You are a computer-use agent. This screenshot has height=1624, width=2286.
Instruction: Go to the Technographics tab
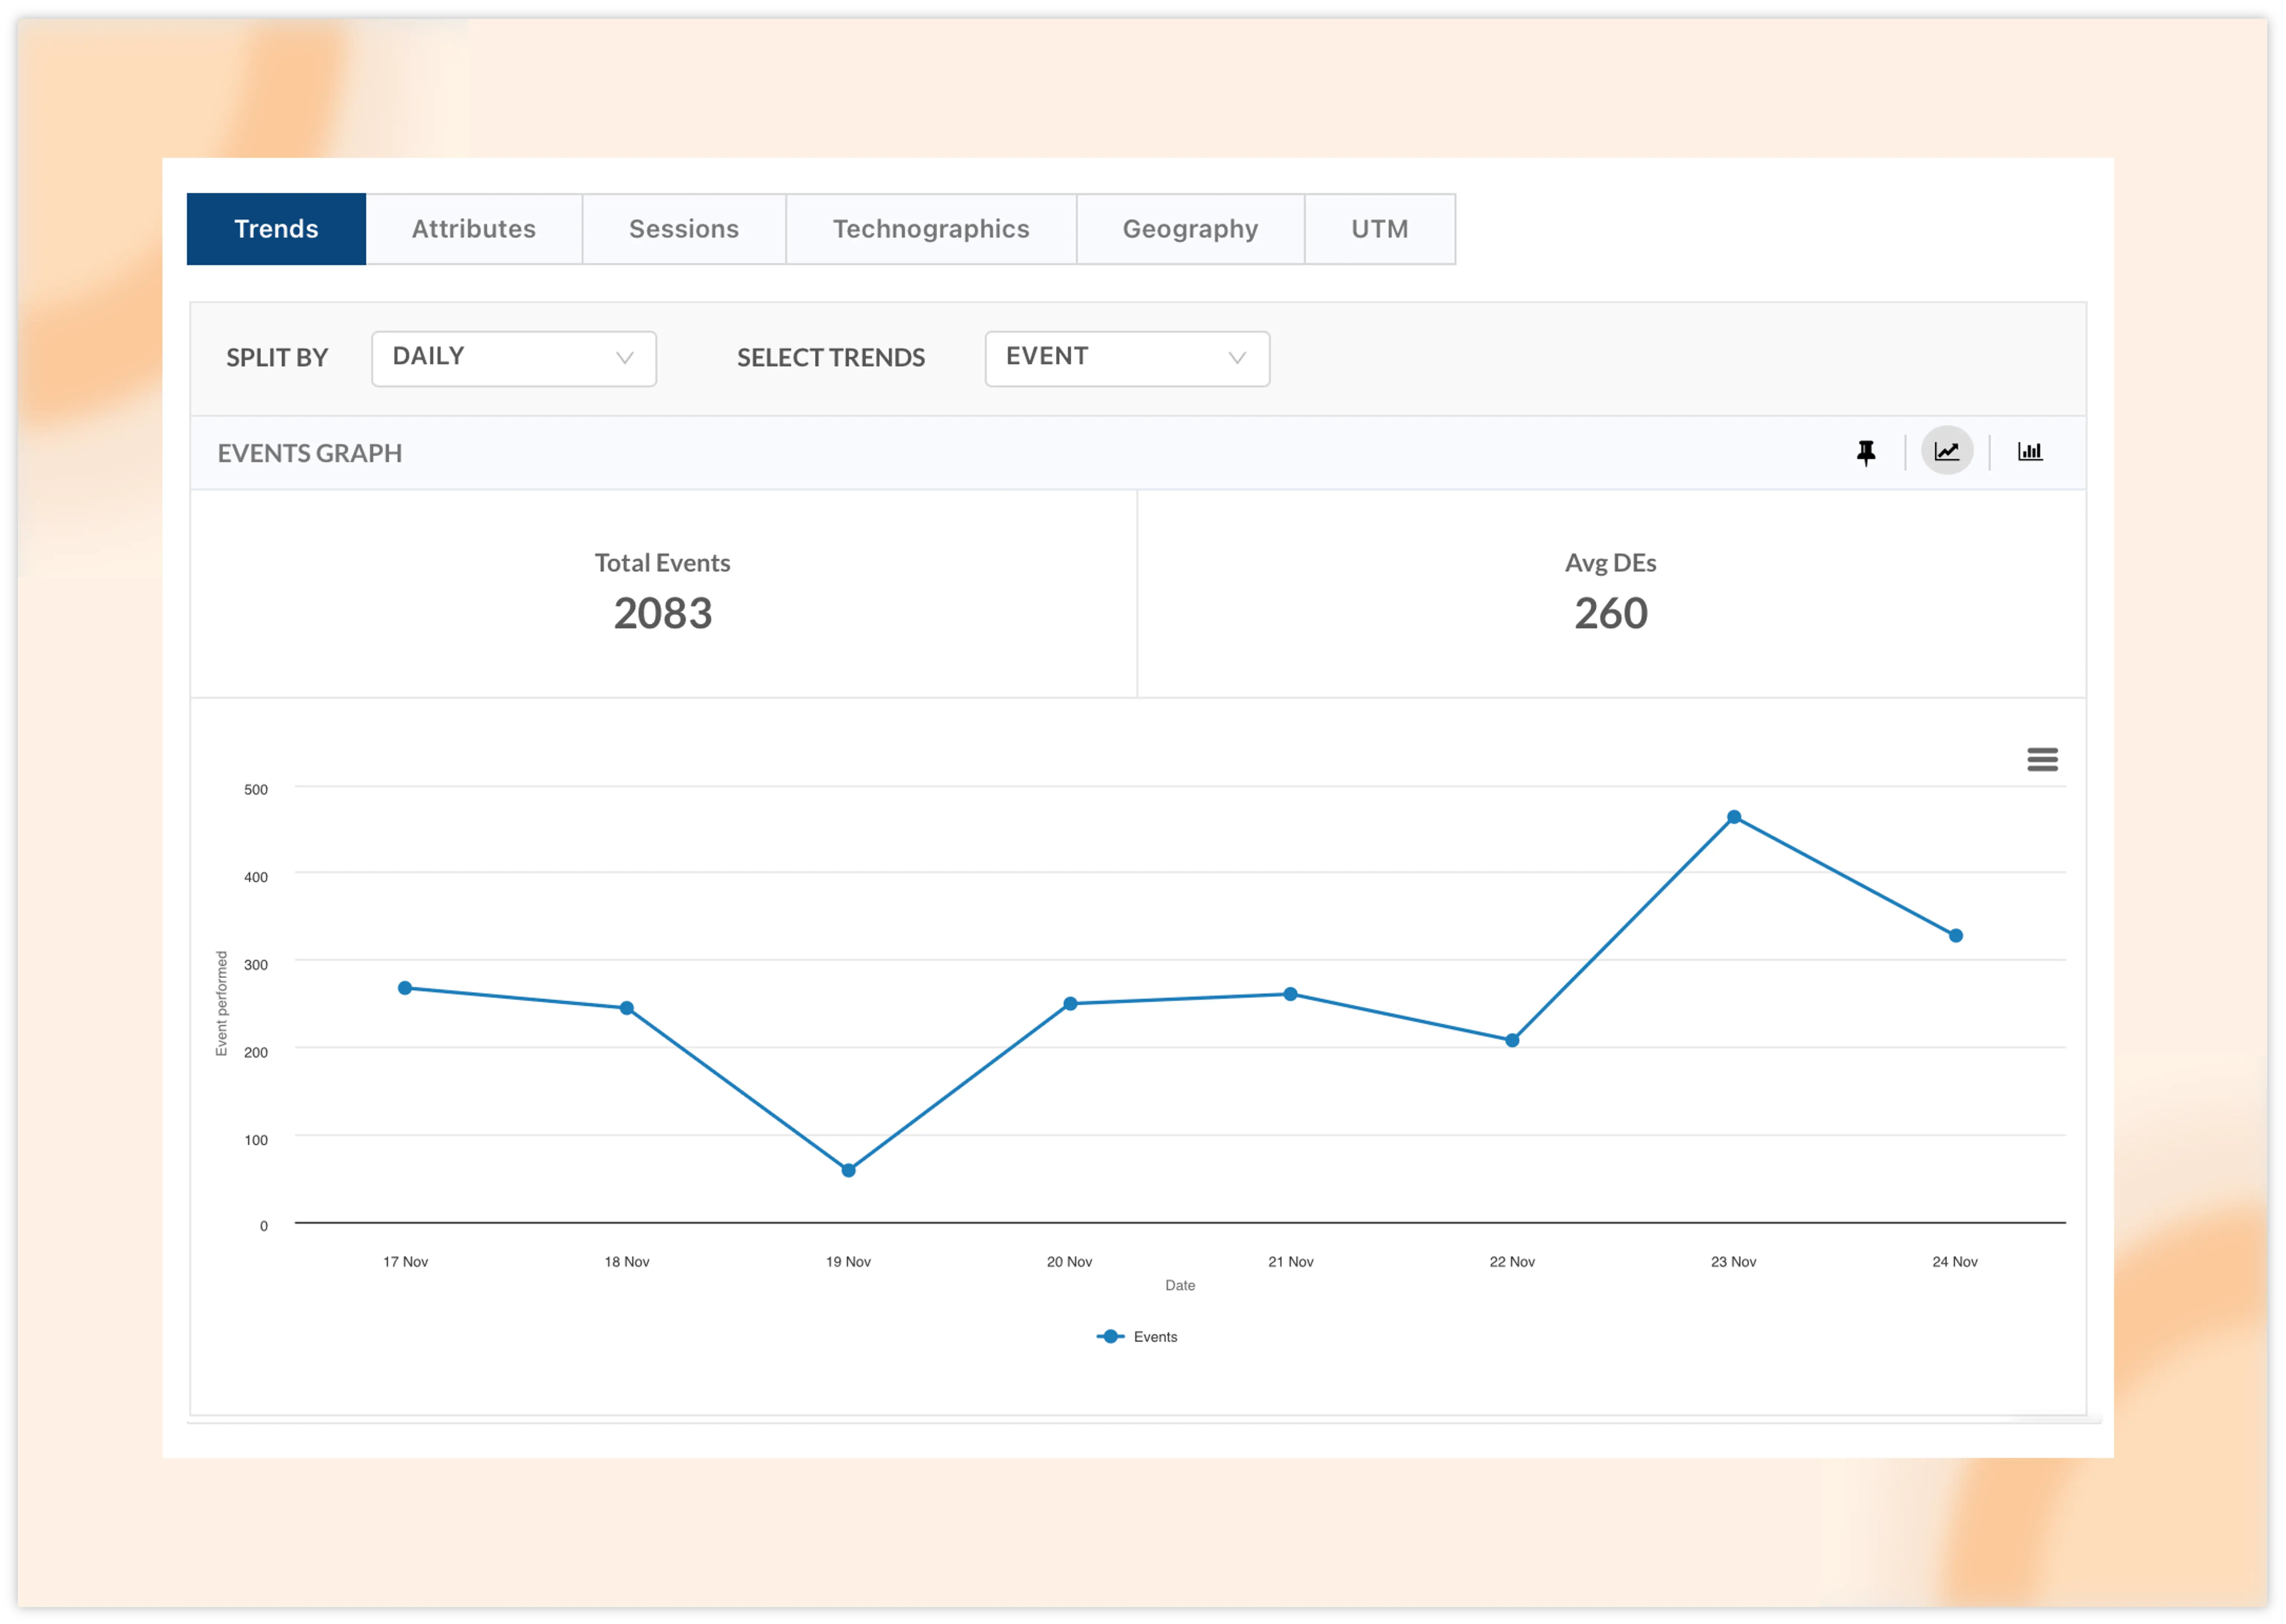pos(931,229)
